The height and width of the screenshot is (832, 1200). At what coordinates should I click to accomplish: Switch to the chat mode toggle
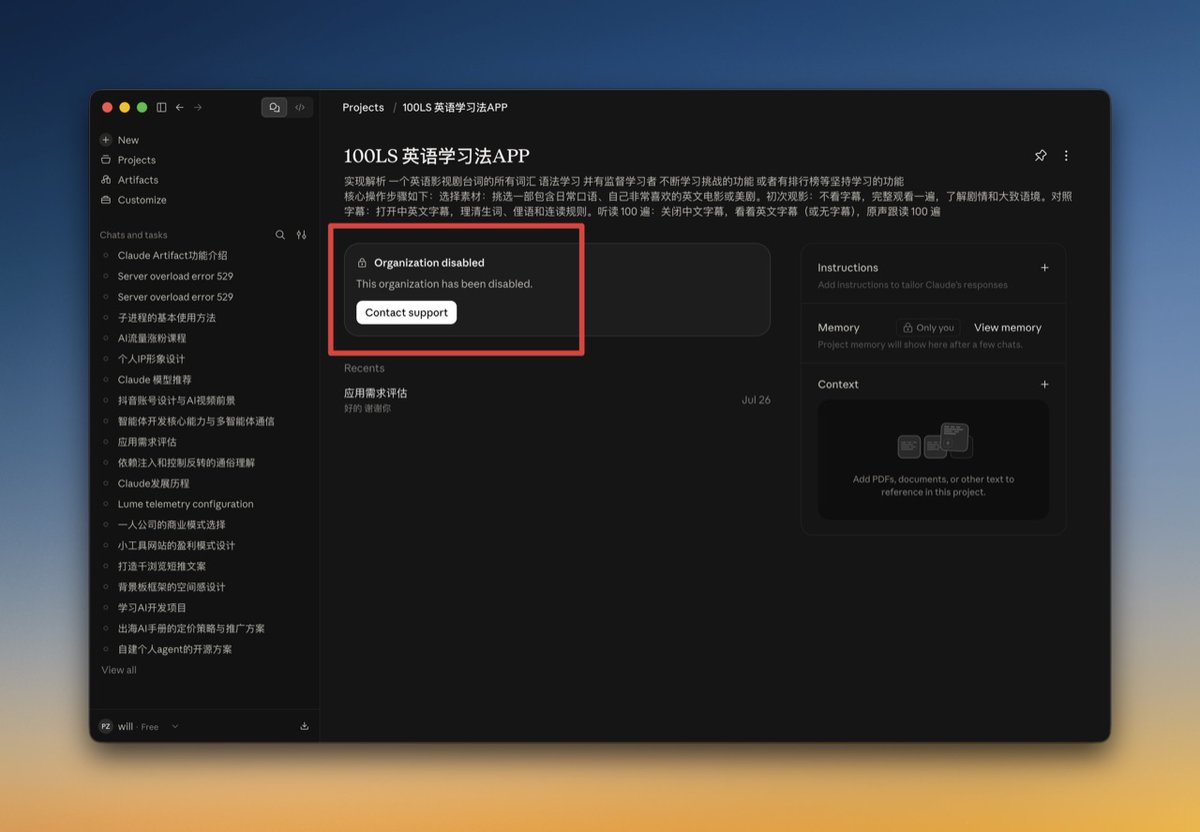click(274, 107)
